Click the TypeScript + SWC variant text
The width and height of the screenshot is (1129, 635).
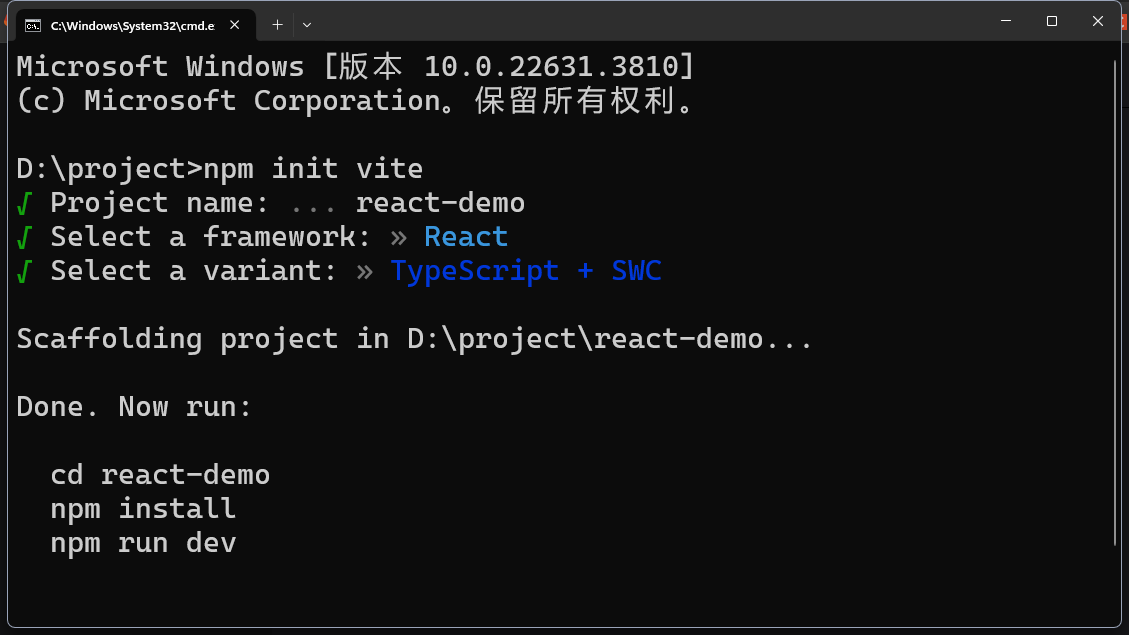[x=525, y=271]
